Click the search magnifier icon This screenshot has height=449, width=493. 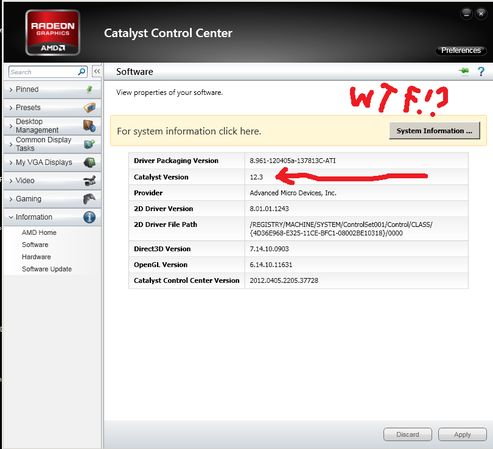point(82,71)
